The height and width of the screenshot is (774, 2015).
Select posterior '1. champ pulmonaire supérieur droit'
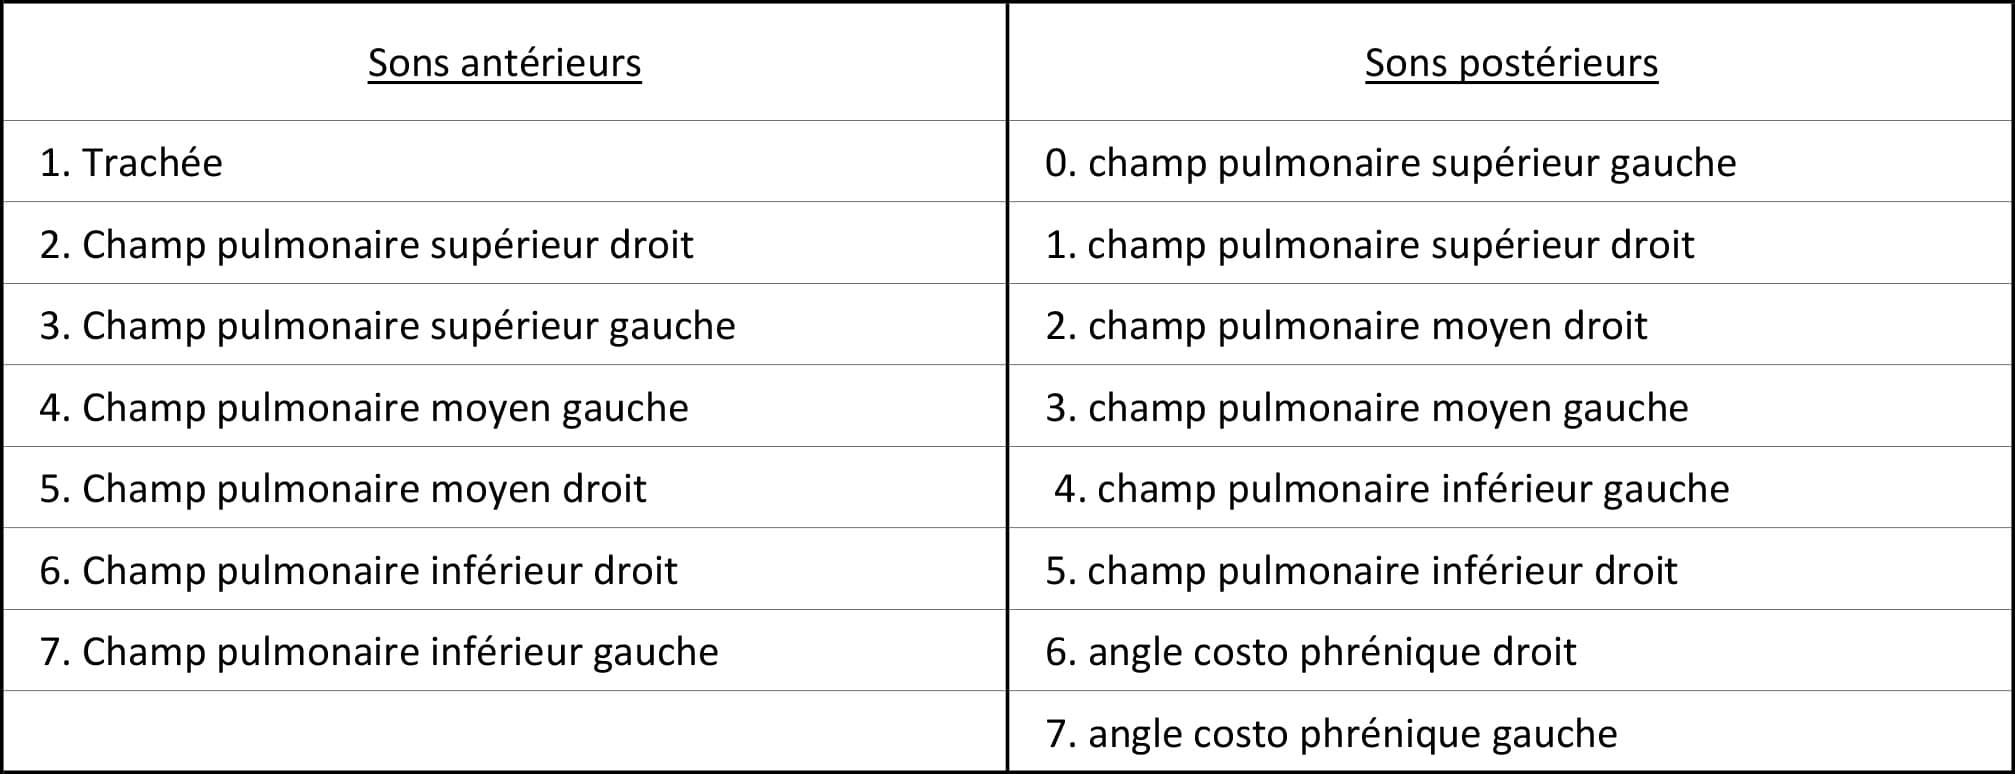click(1511, 243)
